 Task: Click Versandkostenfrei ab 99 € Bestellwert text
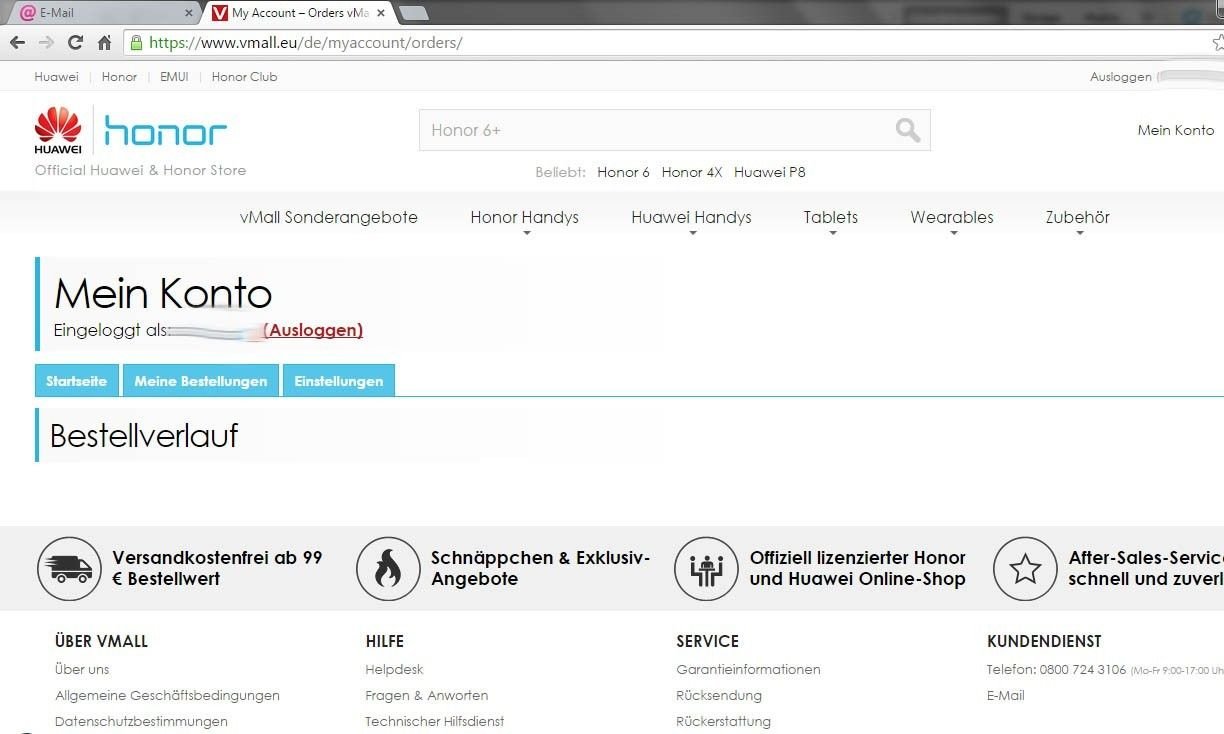(217, 568)
